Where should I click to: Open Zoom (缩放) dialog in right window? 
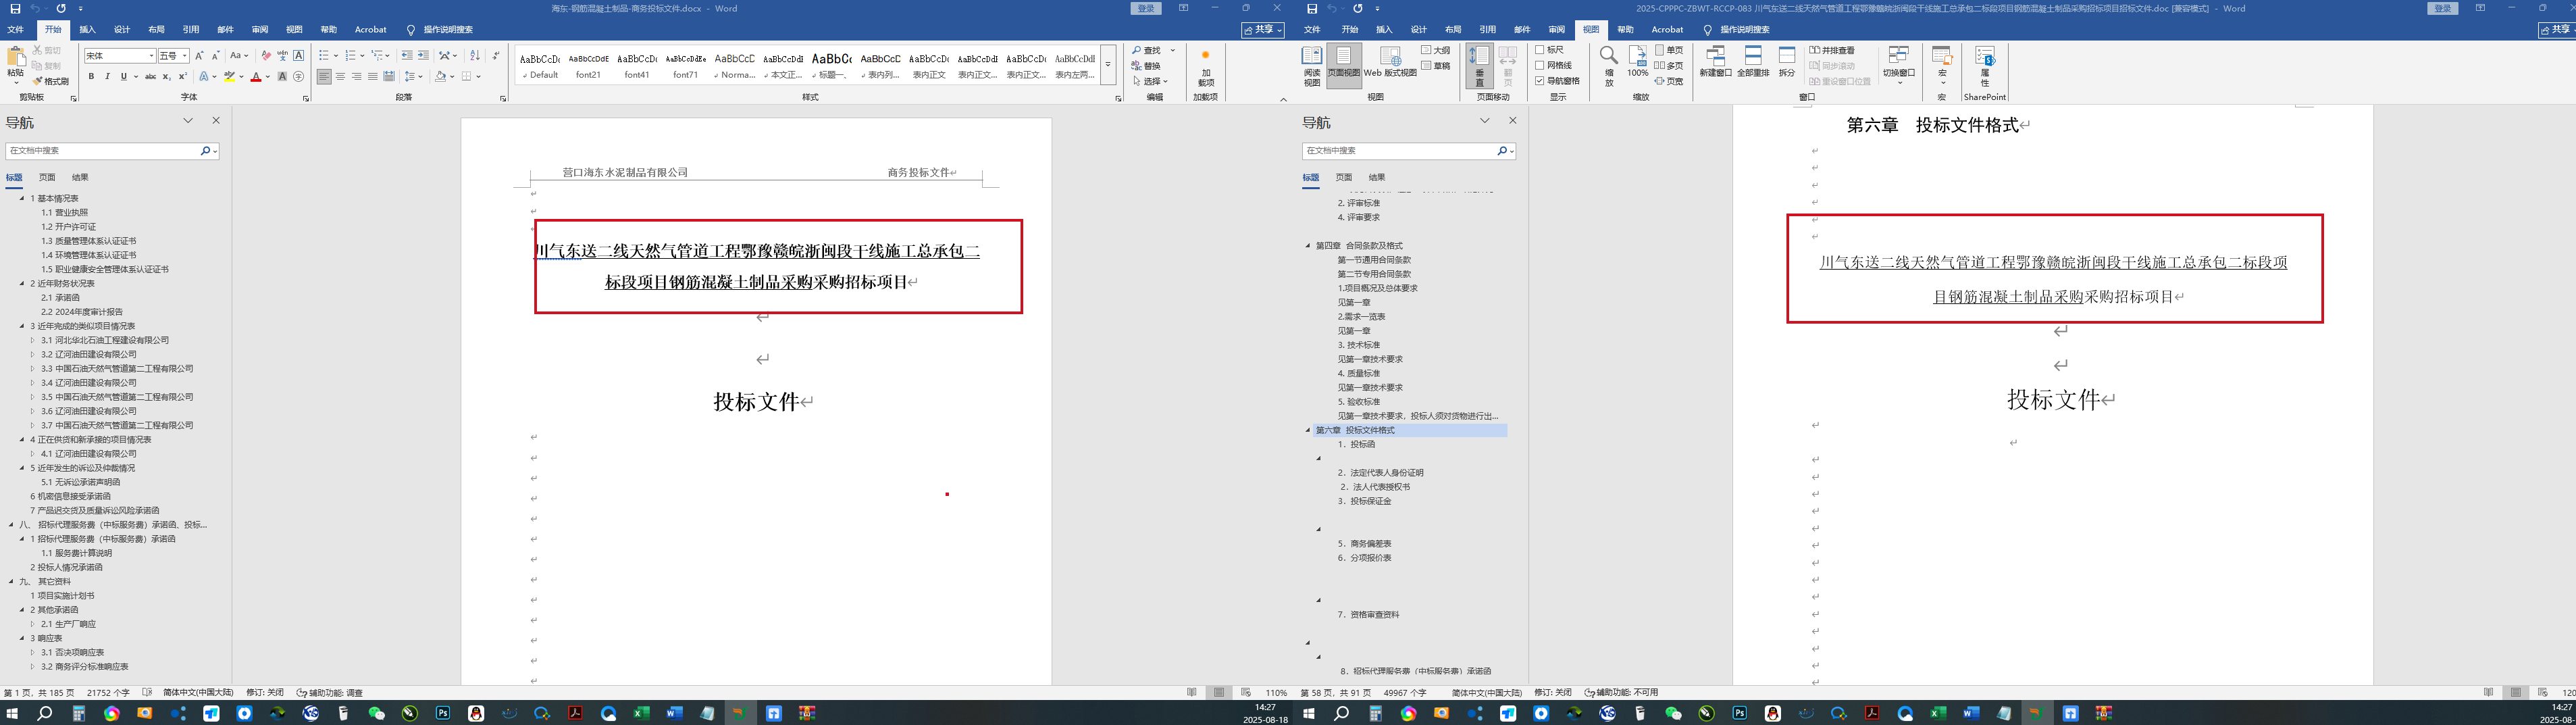1609,66
